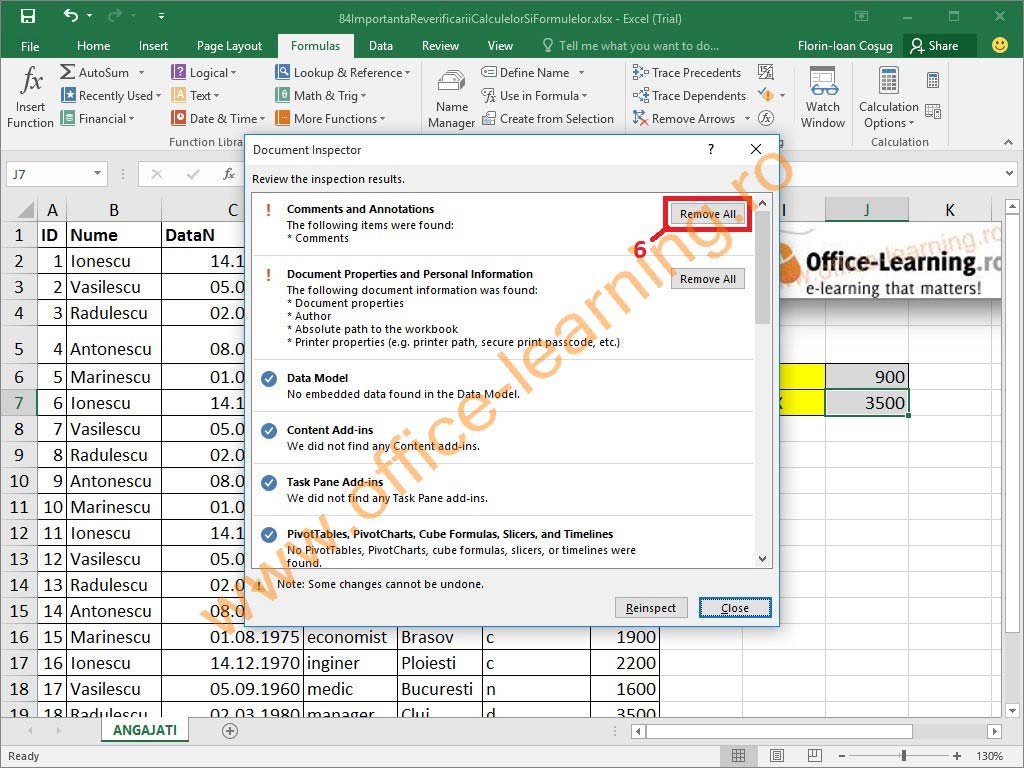This screenshot has height=768, width=1024.
Task: Open the Logical functions menu
Action: coord(204,72)
